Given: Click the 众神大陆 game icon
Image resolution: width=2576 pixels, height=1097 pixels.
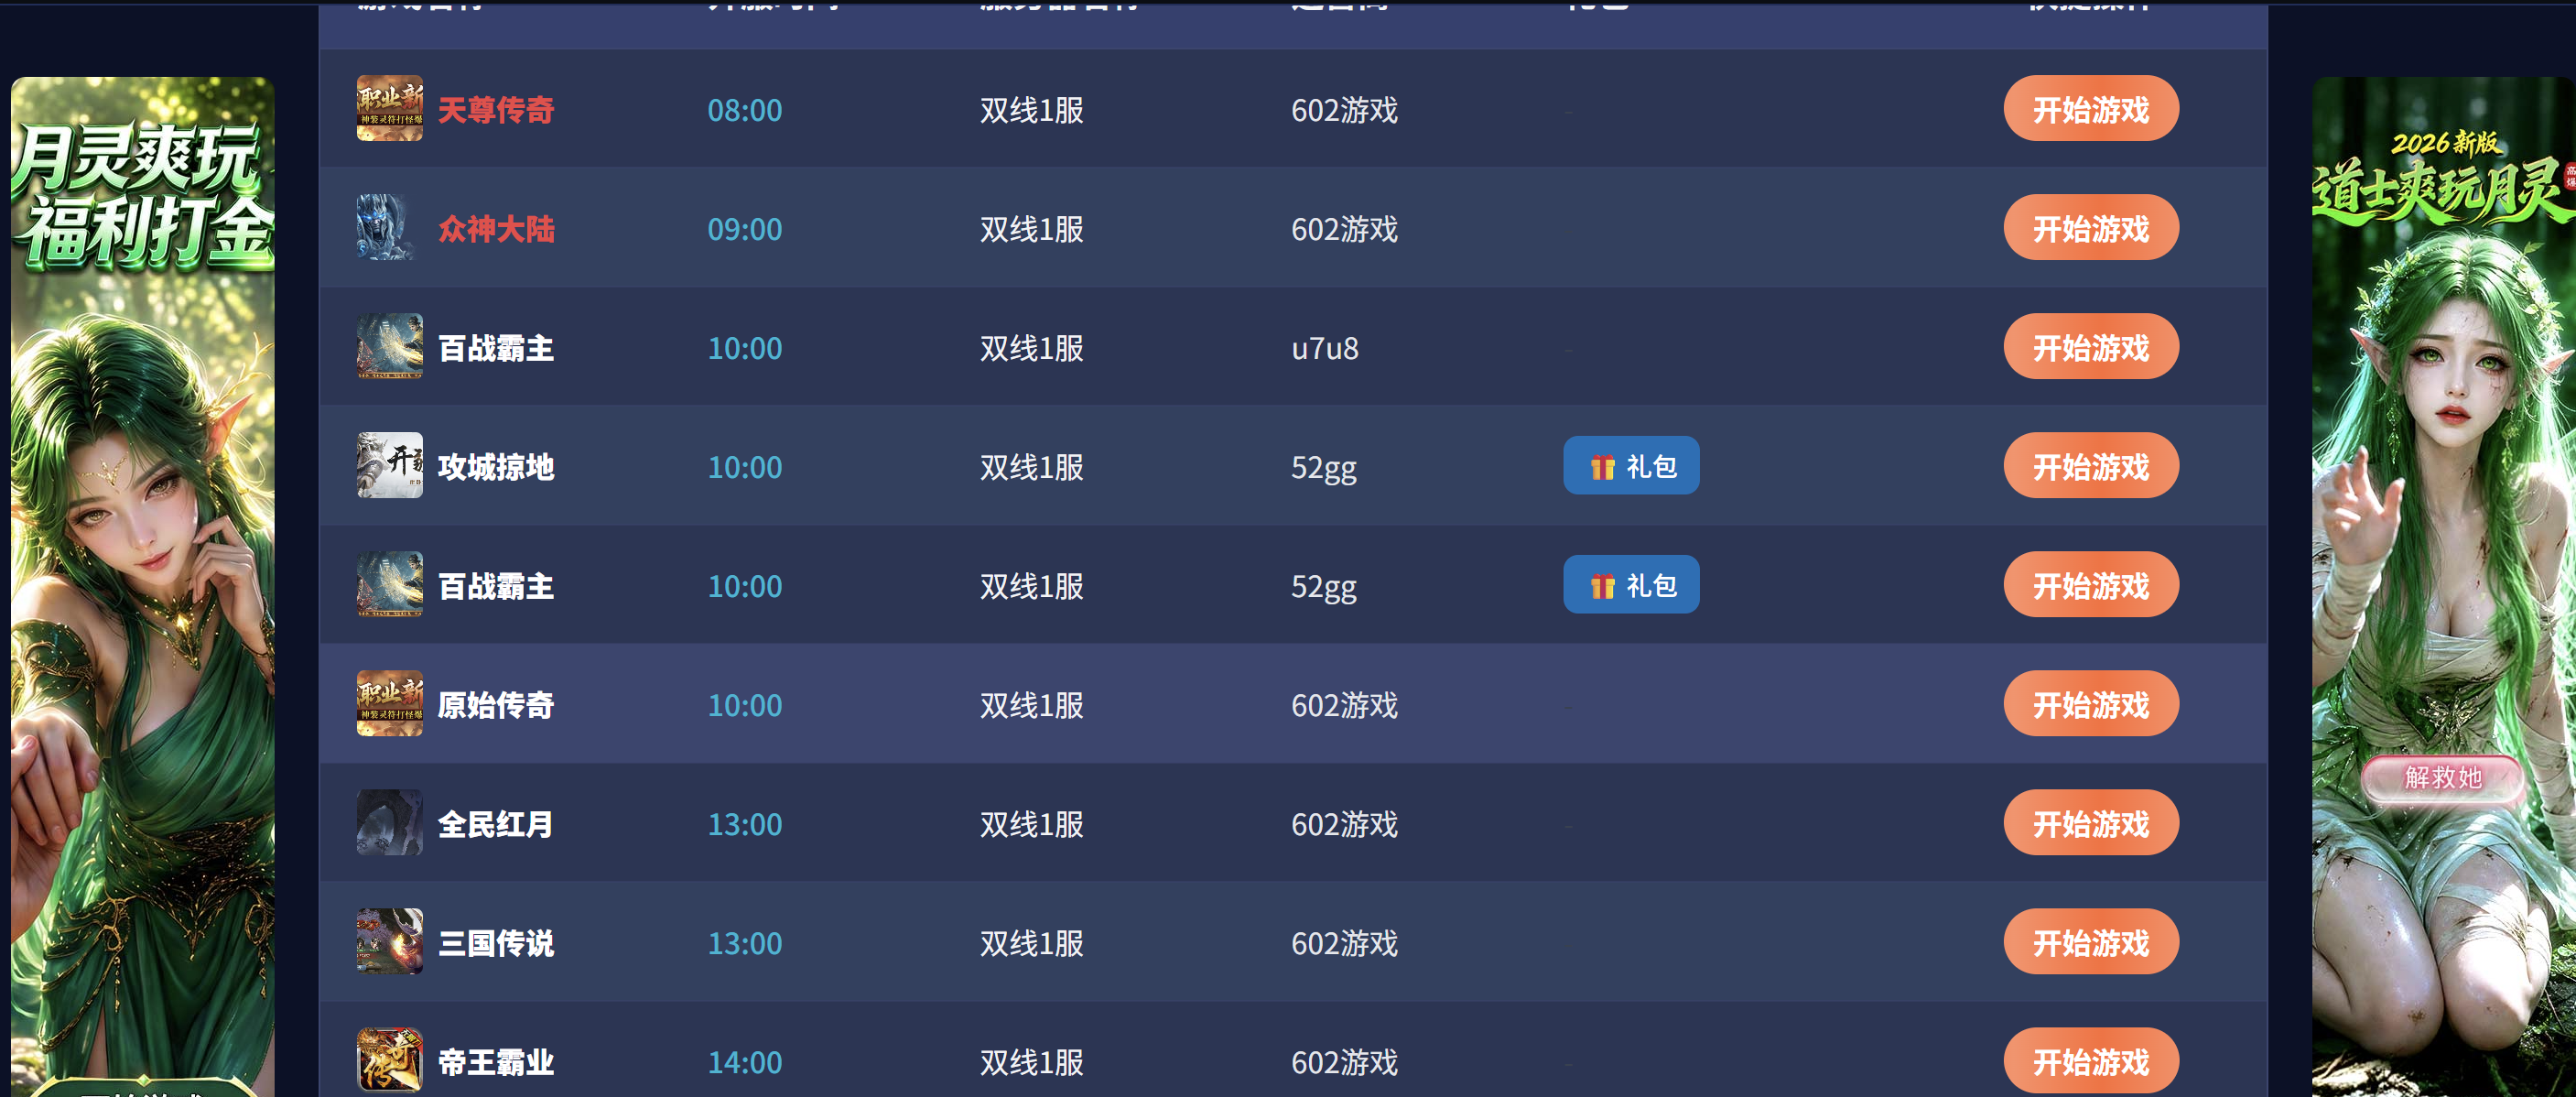Looking at the screenshot, I should (x=389, y=227).
